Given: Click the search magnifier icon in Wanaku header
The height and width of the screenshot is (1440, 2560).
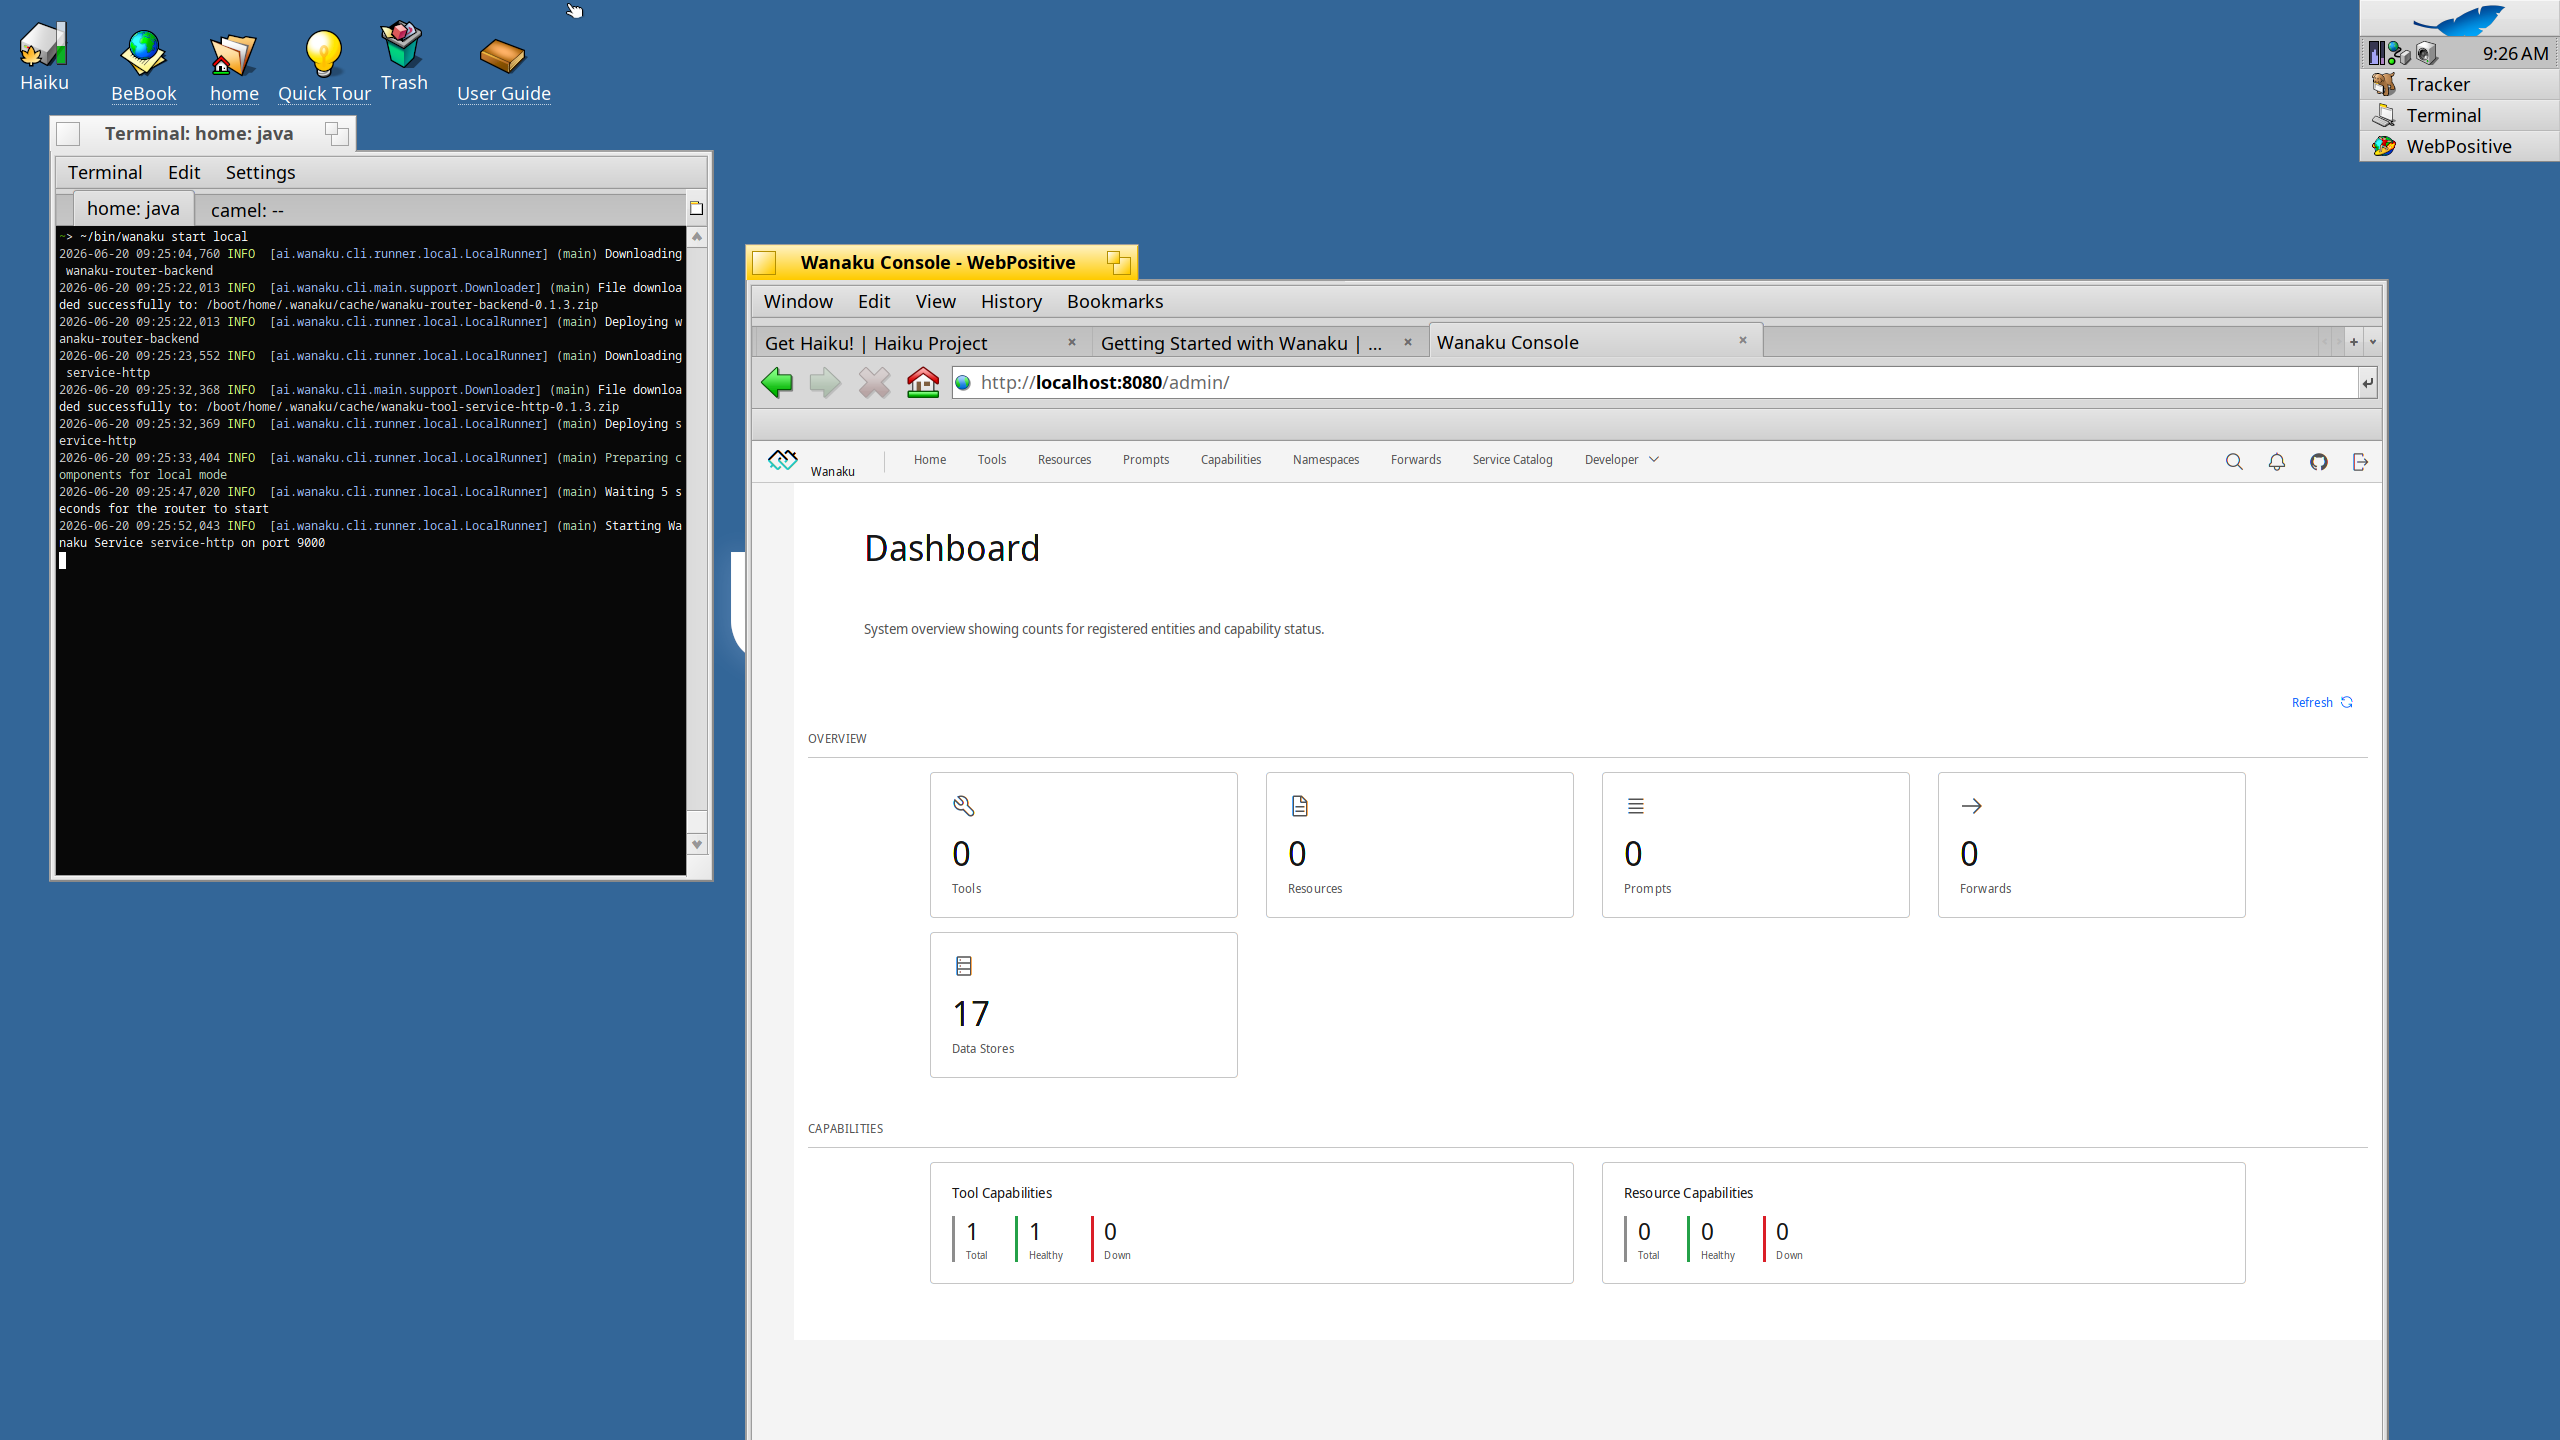Looking at the screenshot, I should click(2234, 461).
